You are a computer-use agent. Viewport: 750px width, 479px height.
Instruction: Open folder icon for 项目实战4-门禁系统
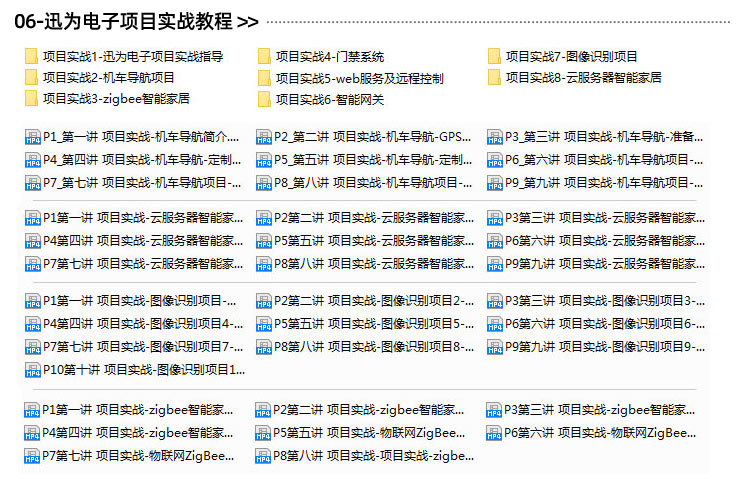[264, 56]
